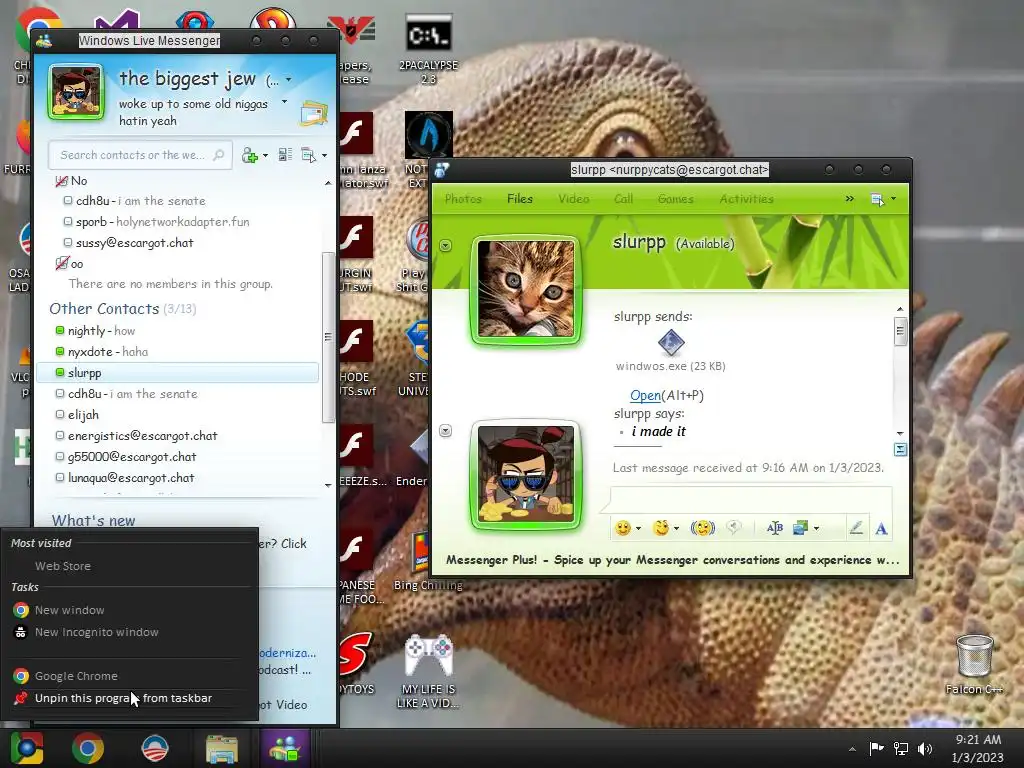Select Unpin this program from taskbar

pyautogui.click(x=131, y=698)
